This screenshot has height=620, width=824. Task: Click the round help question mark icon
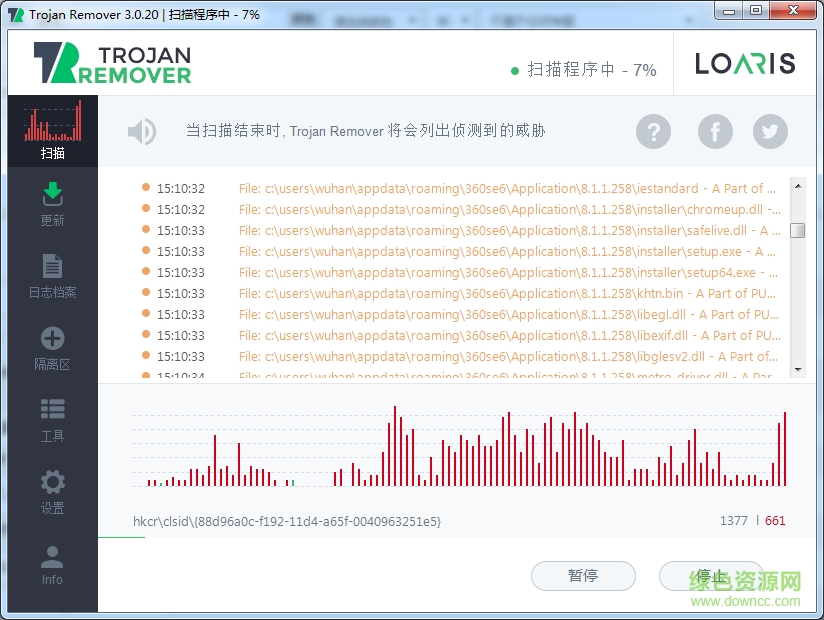click(654, 131)
